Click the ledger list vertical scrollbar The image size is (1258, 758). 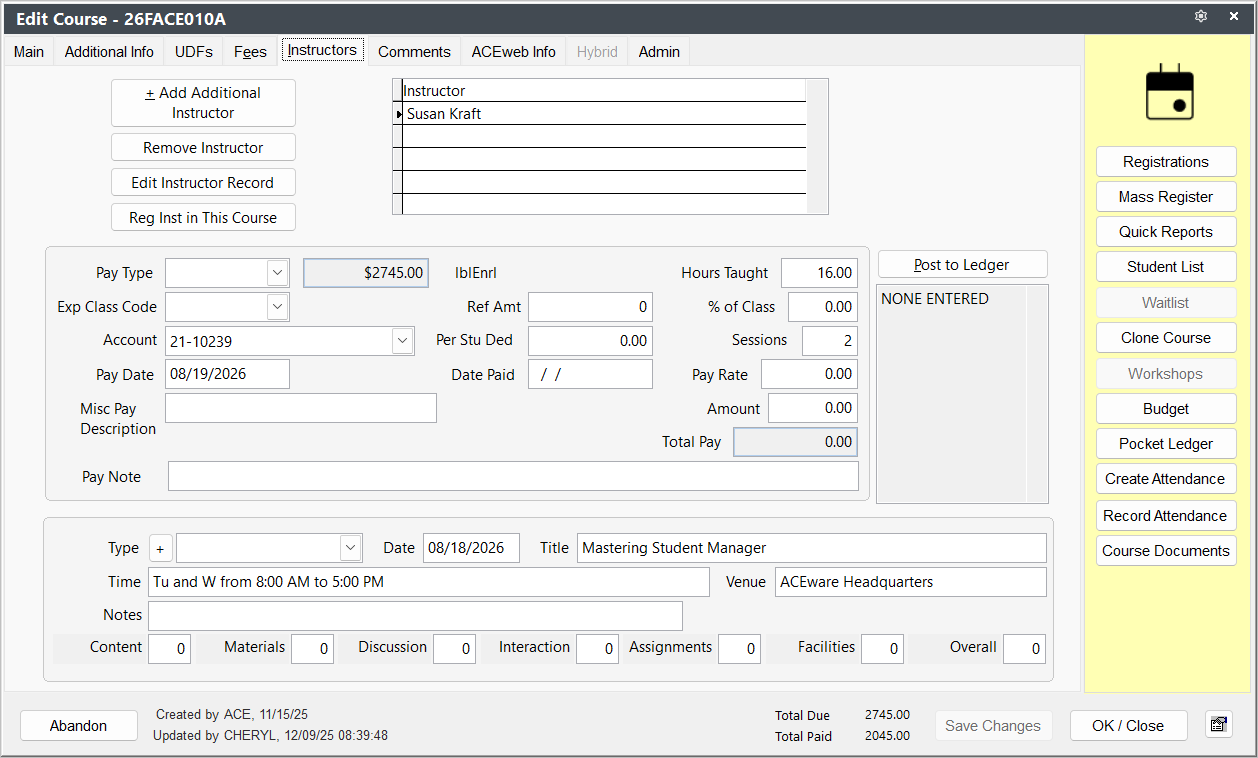tap(1037, 394)
